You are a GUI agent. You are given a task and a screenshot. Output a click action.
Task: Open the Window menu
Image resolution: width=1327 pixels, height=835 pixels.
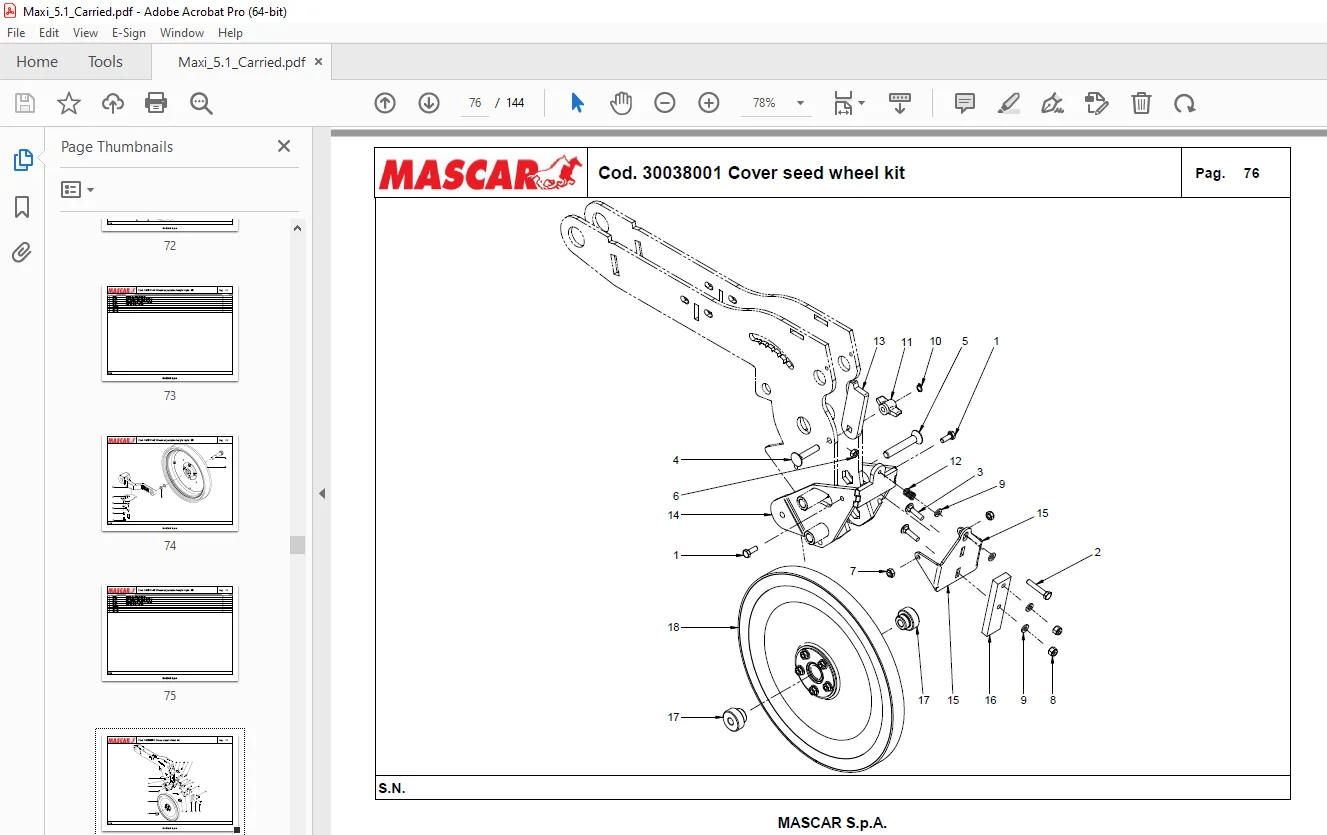182,33
